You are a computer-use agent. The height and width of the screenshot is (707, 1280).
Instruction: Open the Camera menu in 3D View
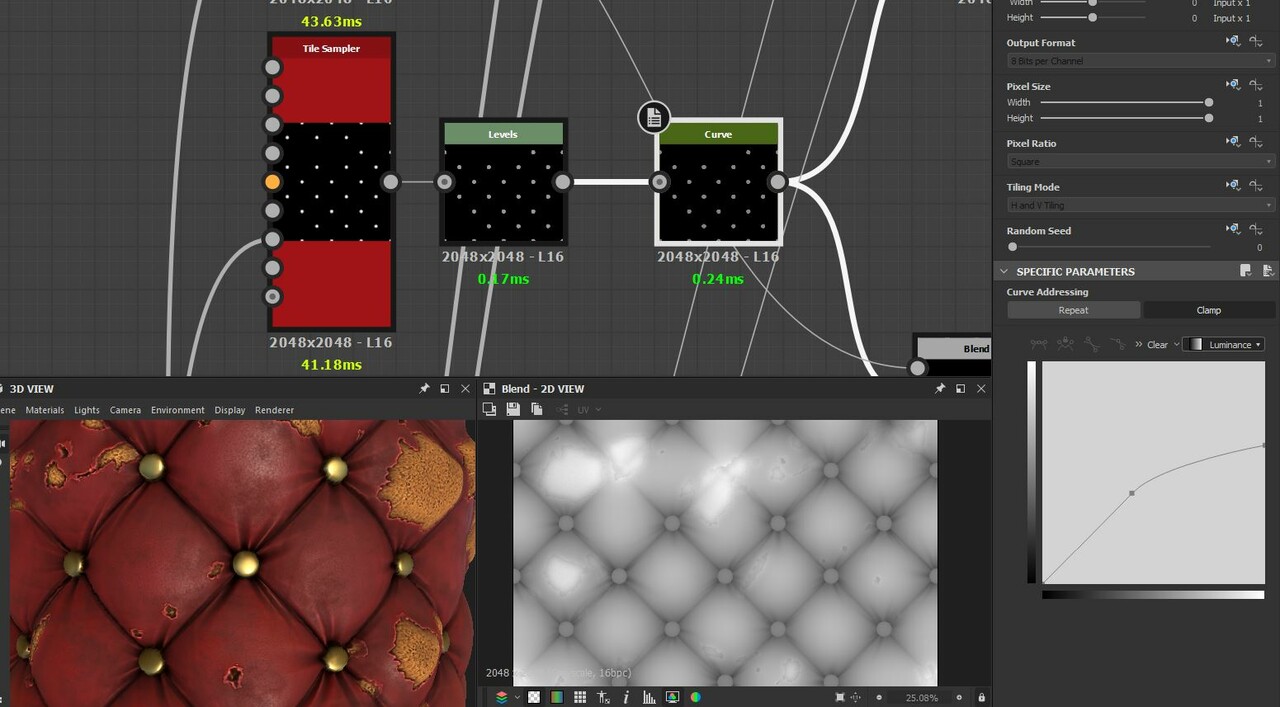[125, 410]
